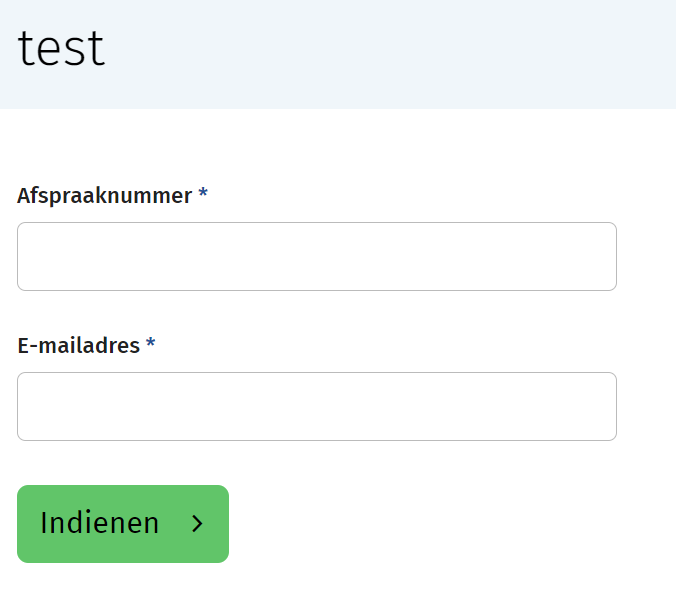Screen dimensions: 676x598
Task: Focus the E-mailadres text box
Action: [316, 407]
